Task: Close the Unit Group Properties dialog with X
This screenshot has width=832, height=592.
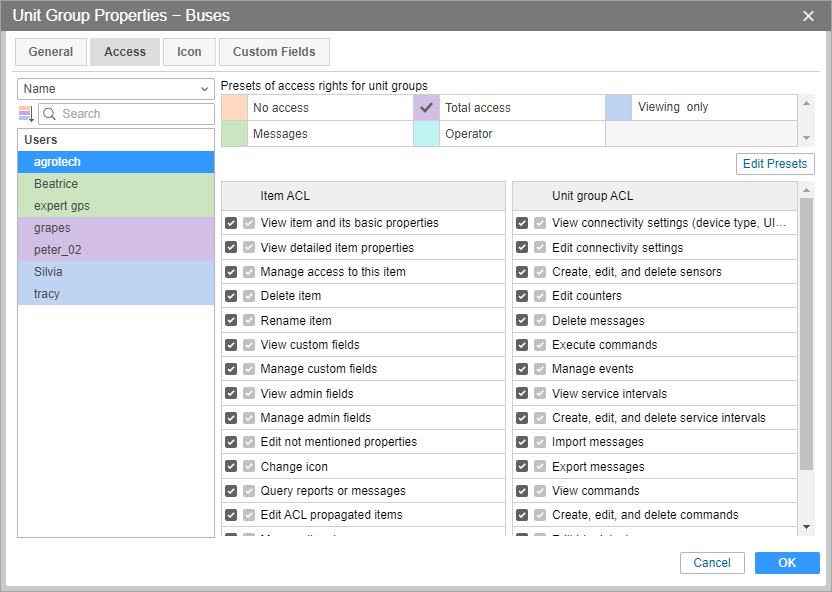Action: click(x=808, y=15)
